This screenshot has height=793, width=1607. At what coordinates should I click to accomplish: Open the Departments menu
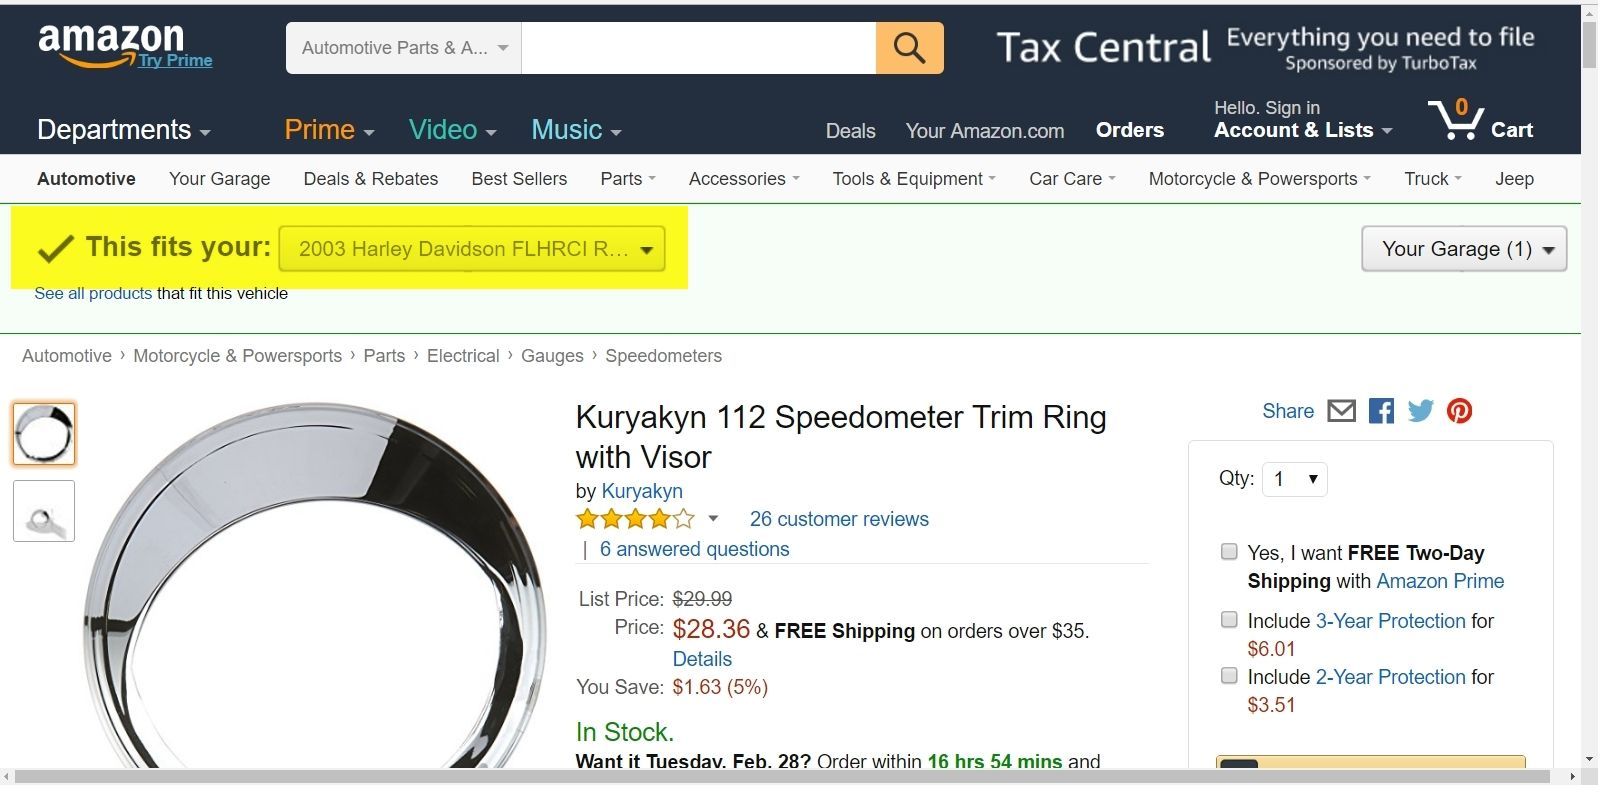123,130
